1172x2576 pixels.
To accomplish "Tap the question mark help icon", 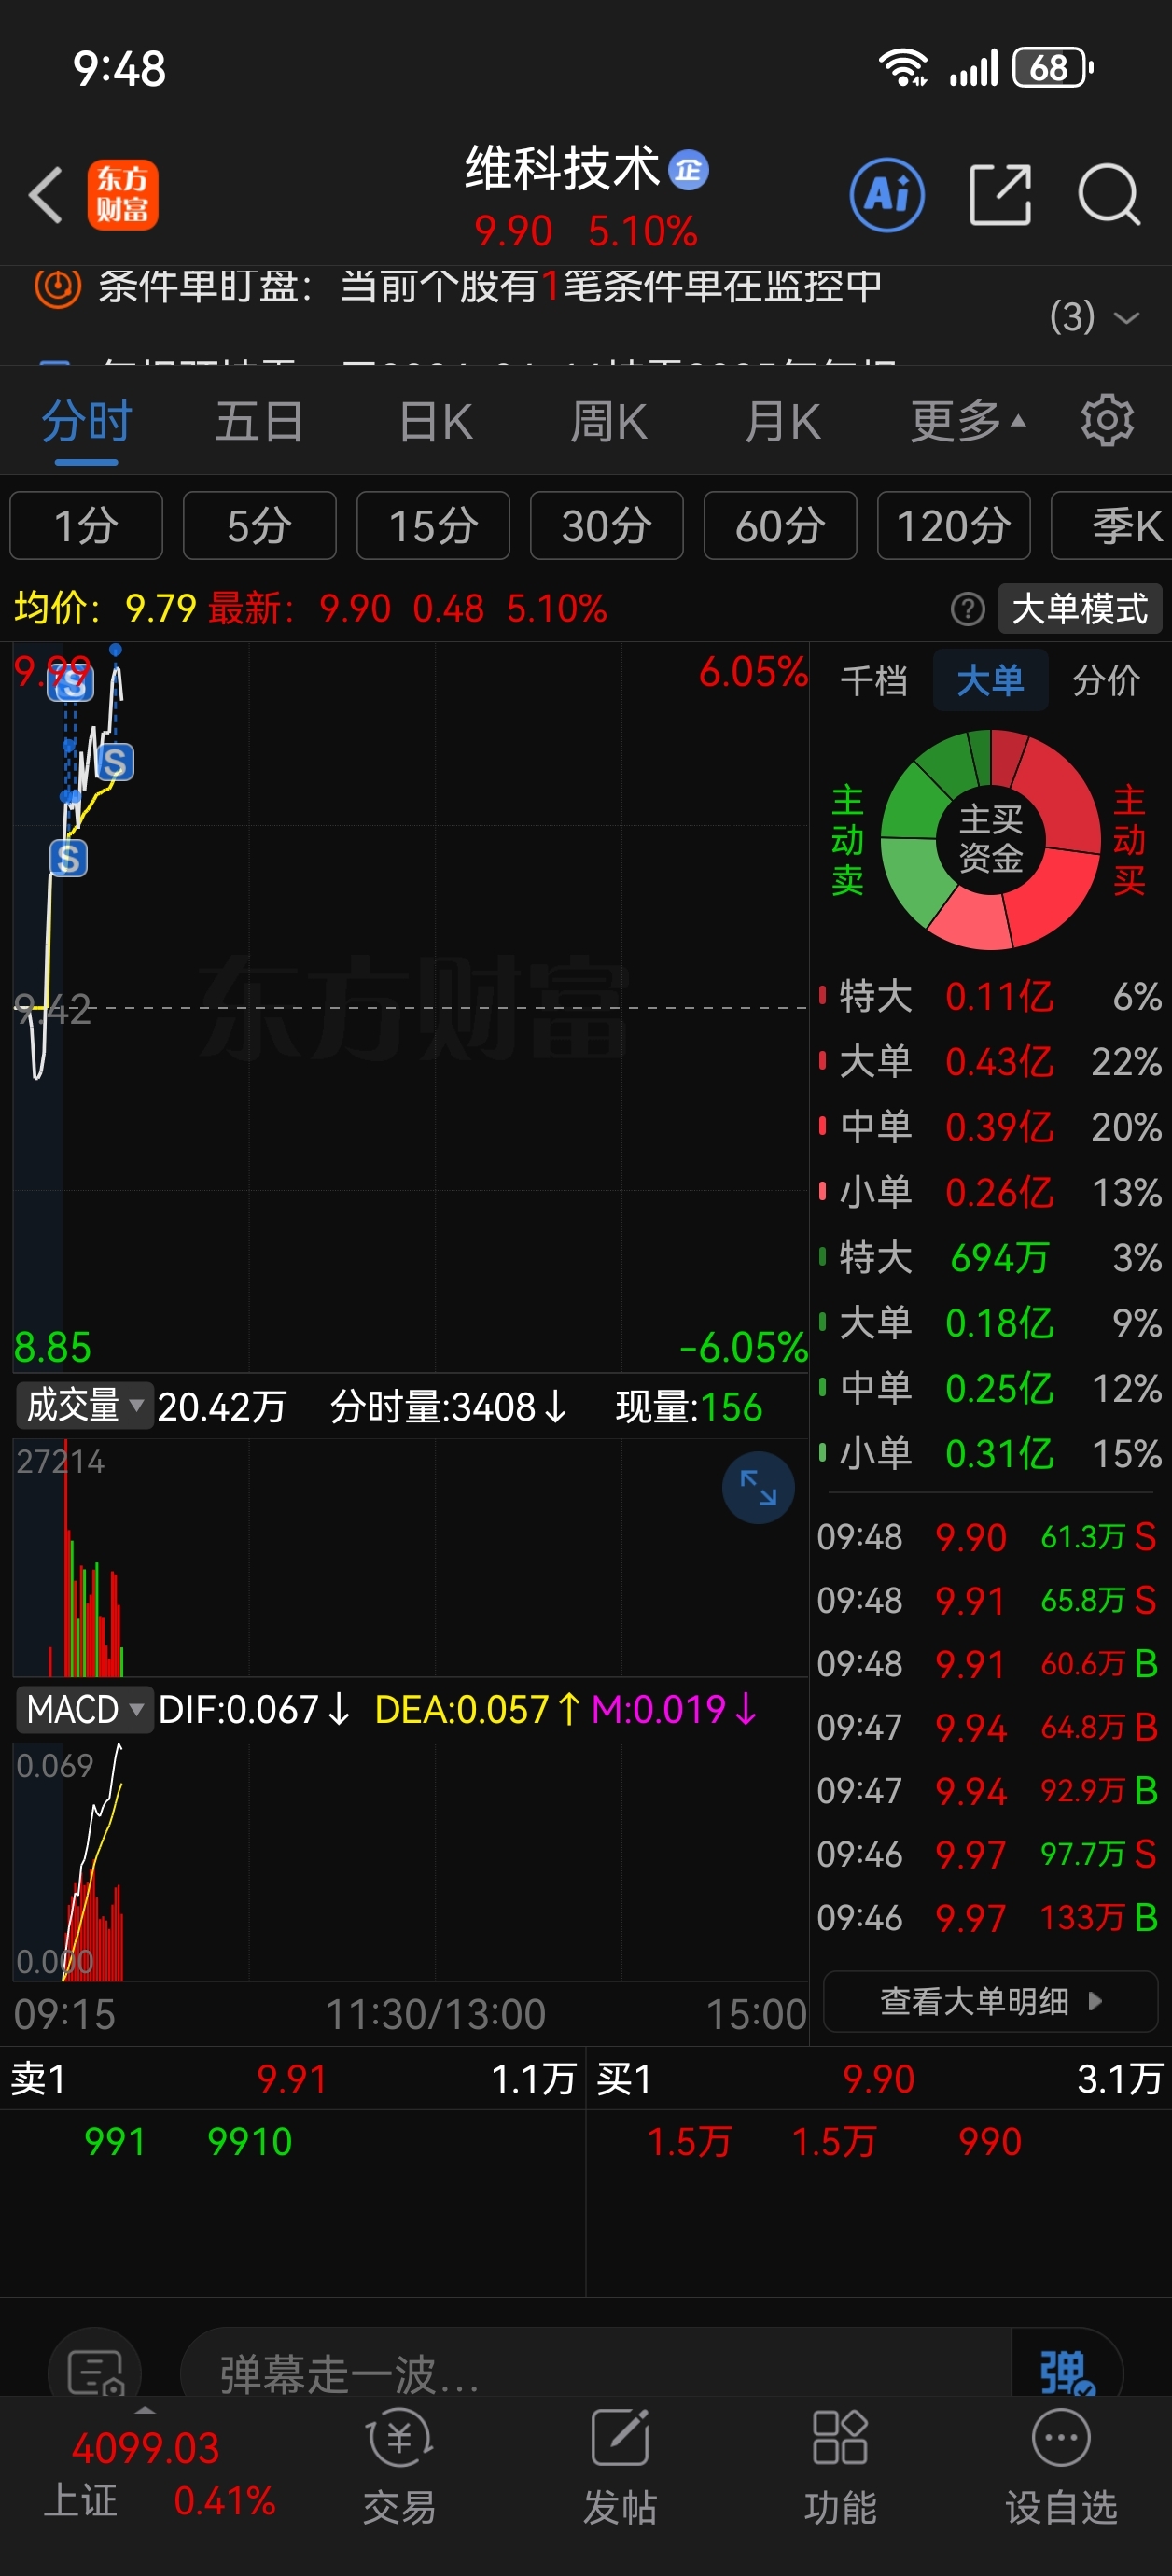I will point(967,608).
